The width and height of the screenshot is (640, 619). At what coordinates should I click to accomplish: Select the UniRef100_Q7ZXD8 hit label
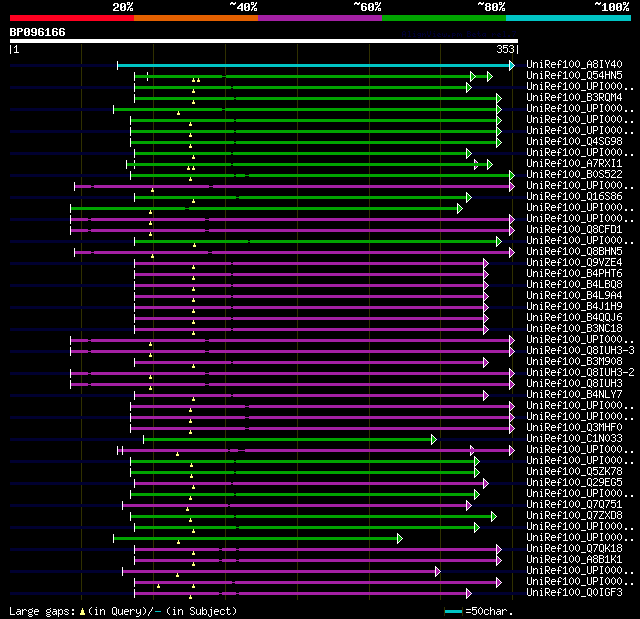(574, 516)
